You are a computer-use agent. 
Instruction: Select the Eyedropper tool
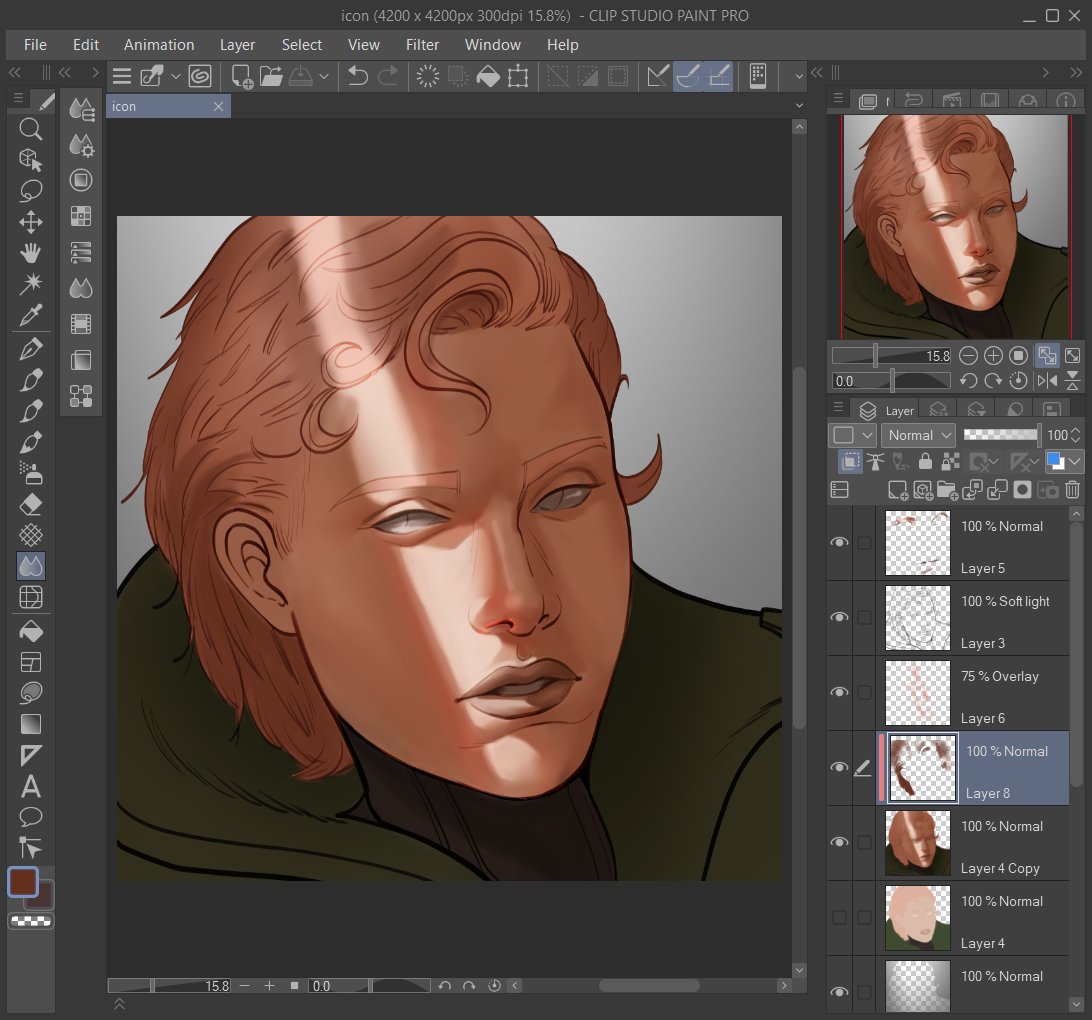[30, 315]
